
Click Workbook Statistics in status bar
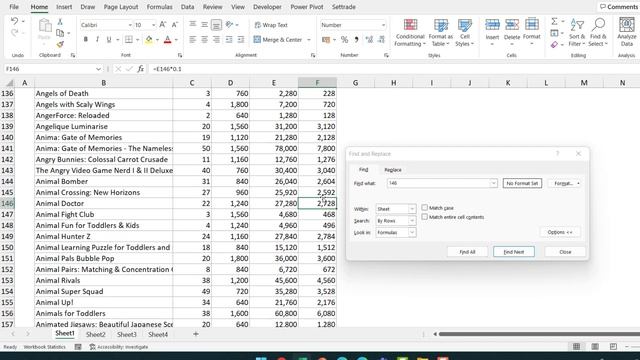[44, 347]
